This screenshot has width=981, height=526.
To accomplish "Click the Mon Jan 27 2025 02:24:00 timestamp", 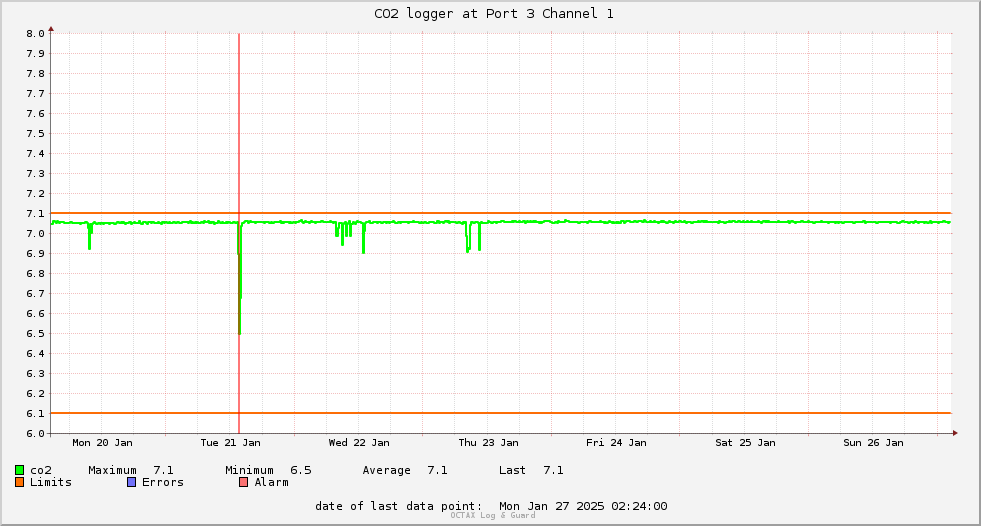I will click(x=583, y=506).
